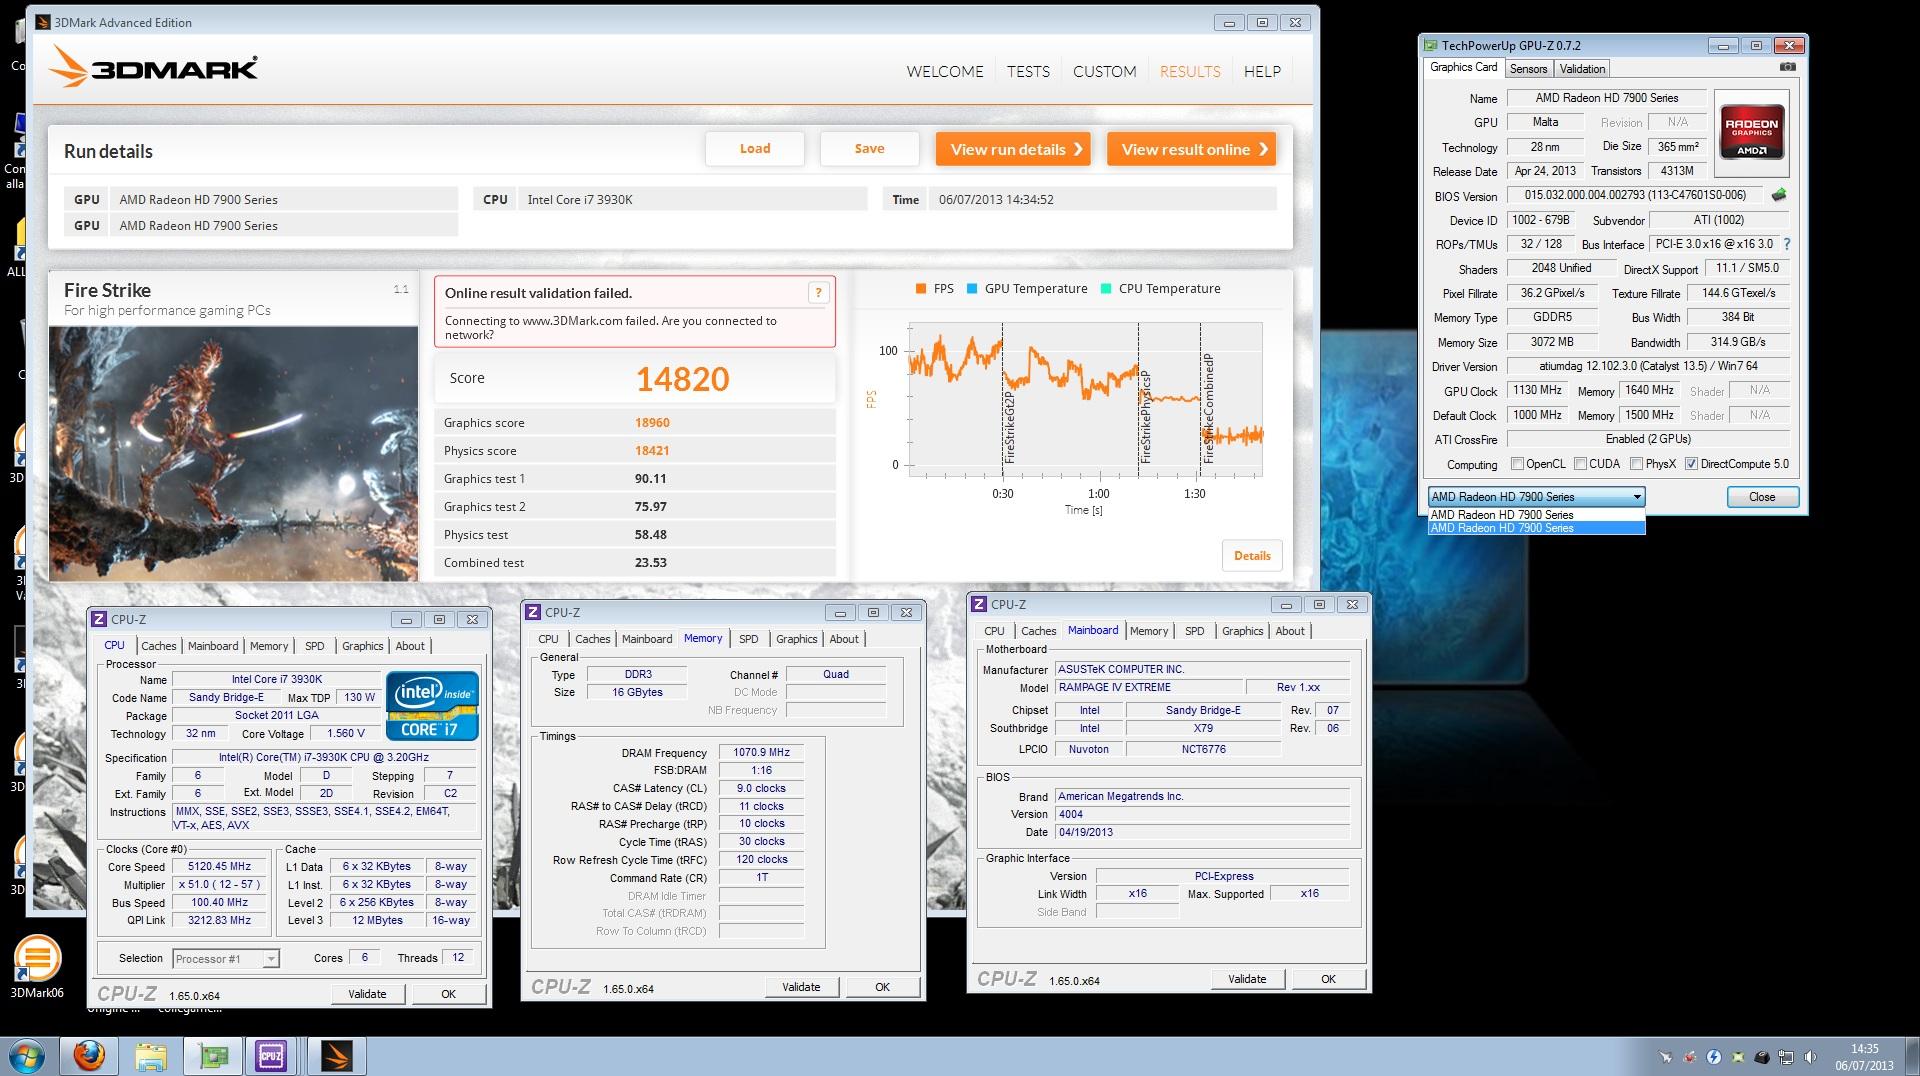
Task: Click the teal CPU Temperature legend swatch
Action: point(1106,289)
